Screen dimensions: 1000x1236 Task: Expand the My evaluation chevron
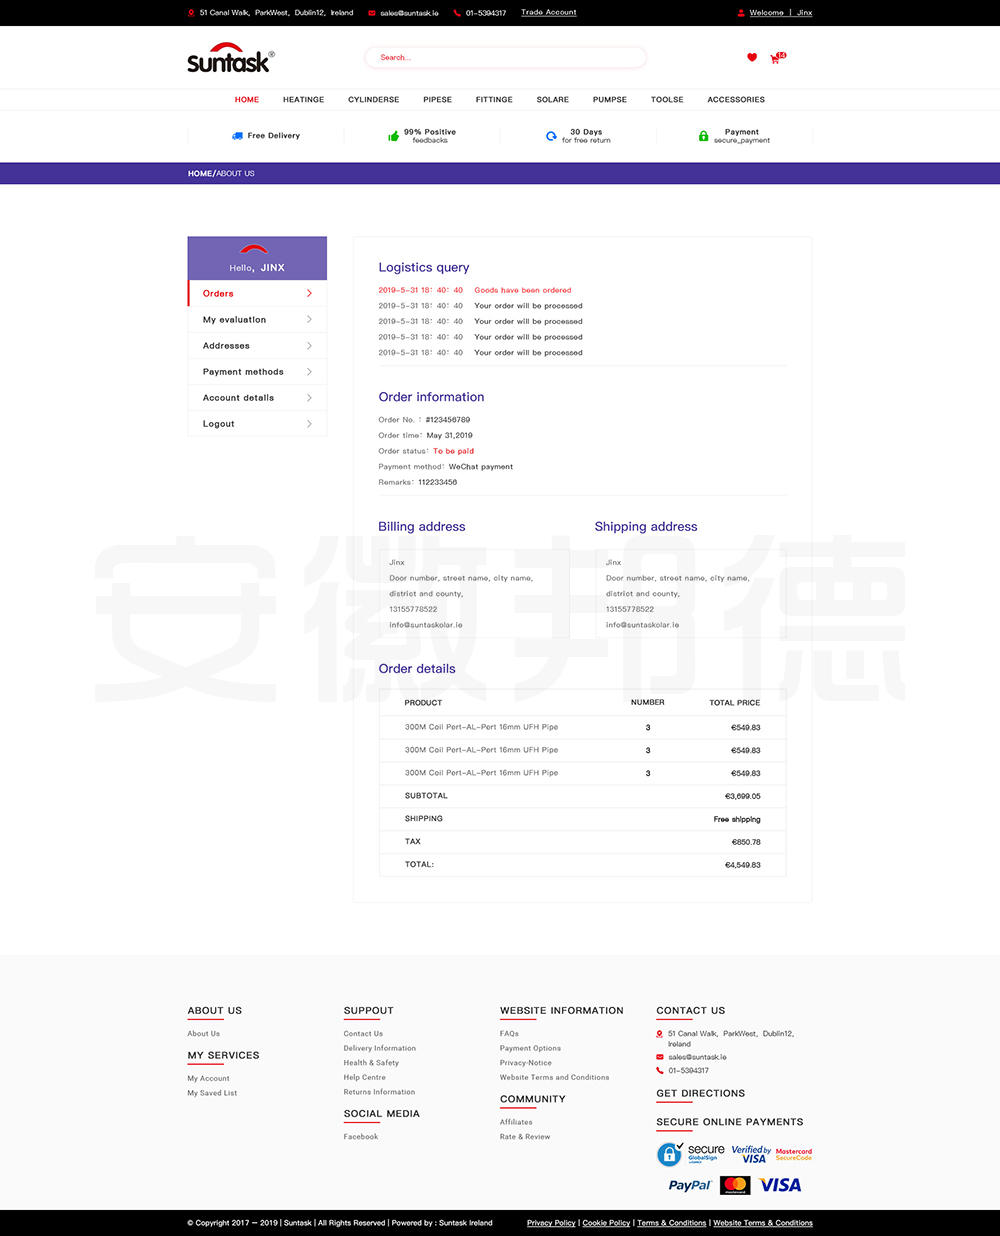tap(309, 320)
